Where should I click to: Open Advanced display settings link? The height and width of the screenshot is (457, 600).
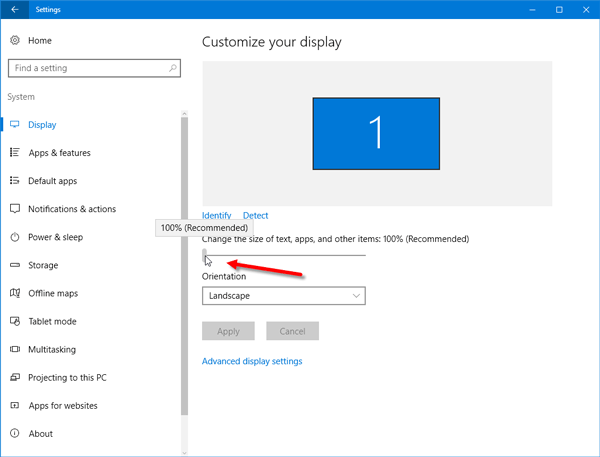[x=252, y=361]
